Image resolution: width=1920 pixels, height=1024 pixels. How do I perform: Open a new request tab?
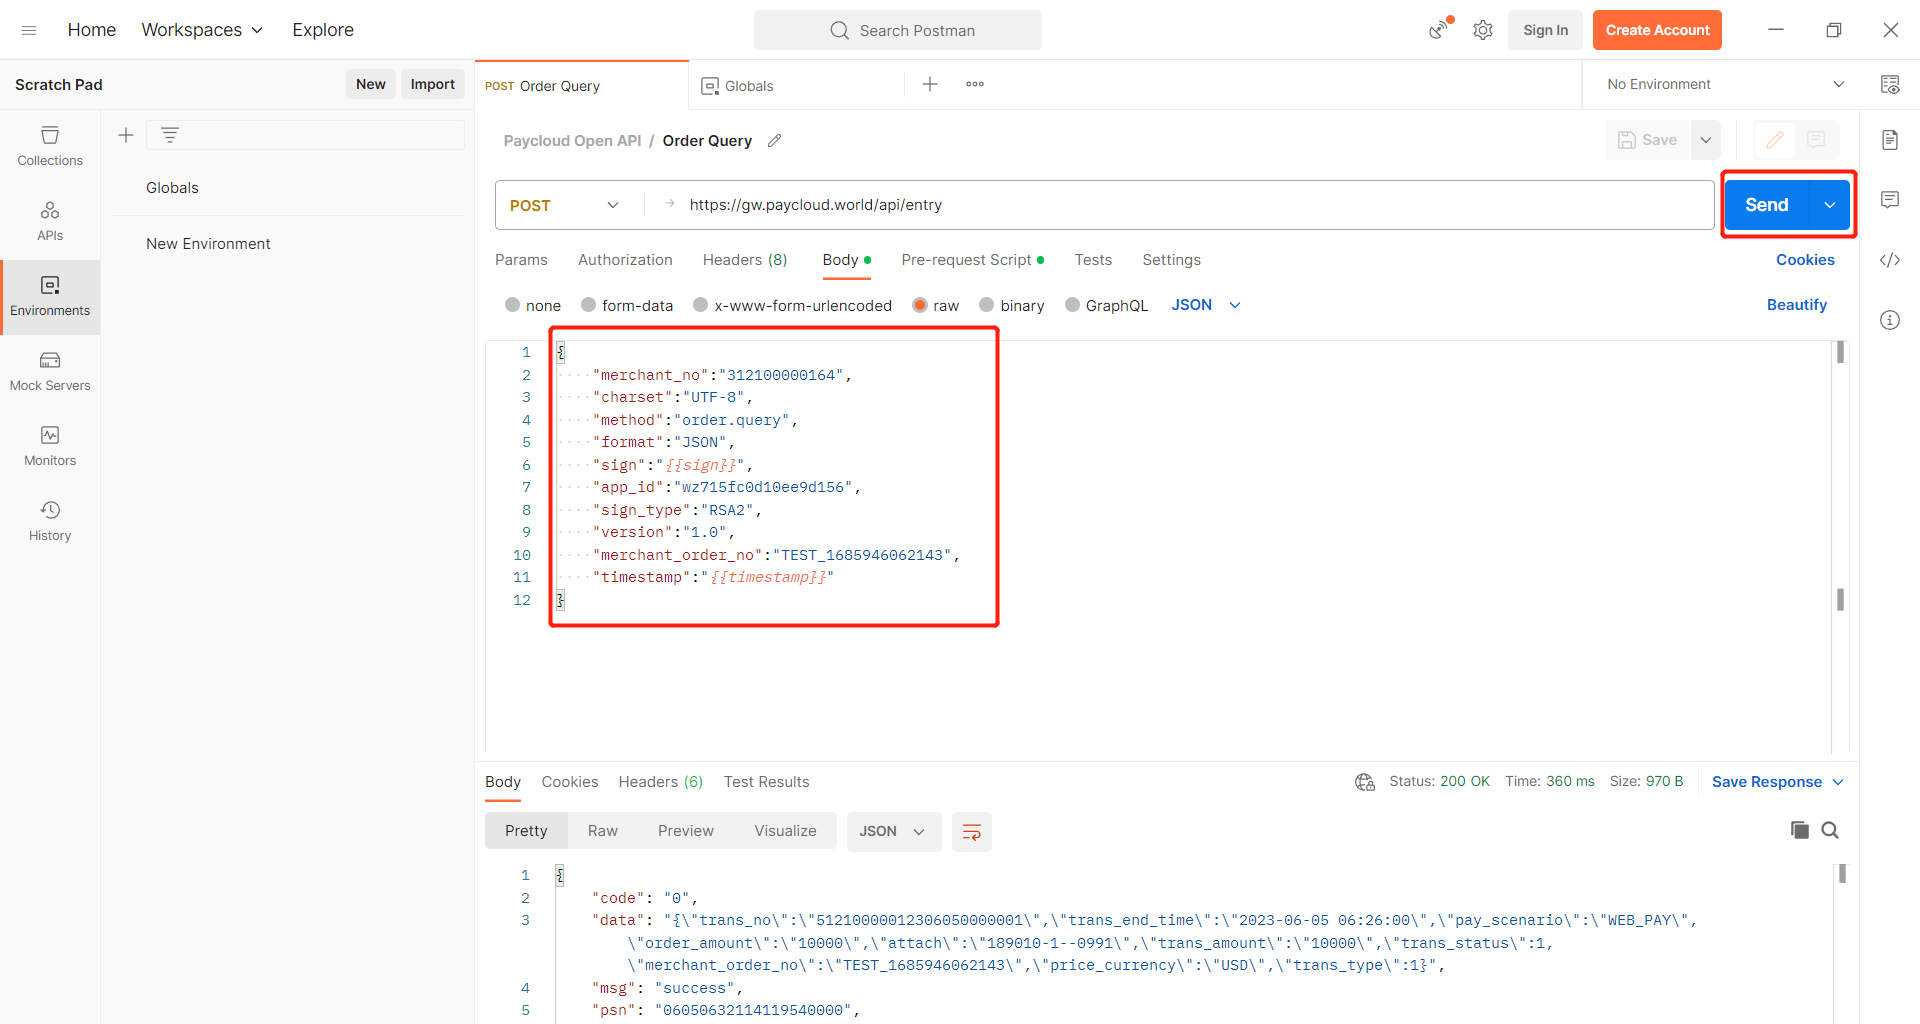coord(930,84)
